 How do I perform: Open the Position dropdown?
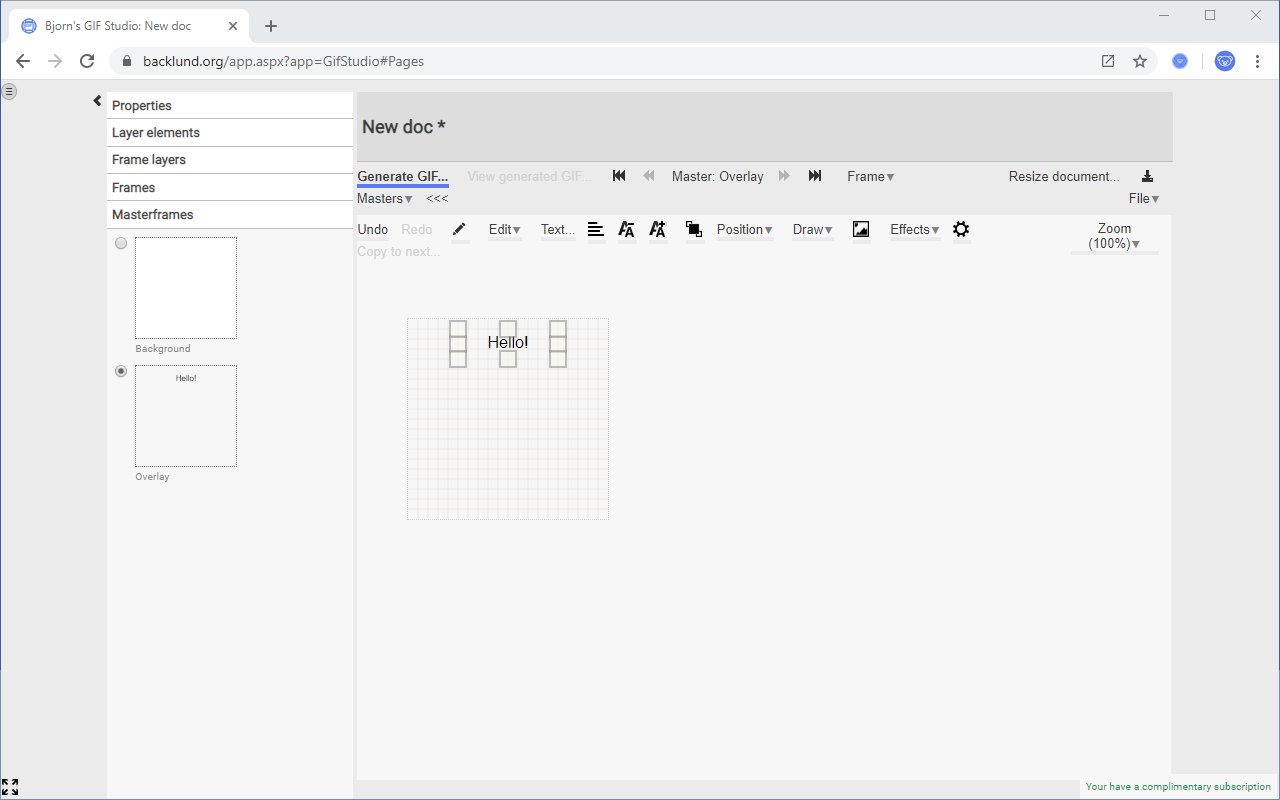click(x=744, y=230)
